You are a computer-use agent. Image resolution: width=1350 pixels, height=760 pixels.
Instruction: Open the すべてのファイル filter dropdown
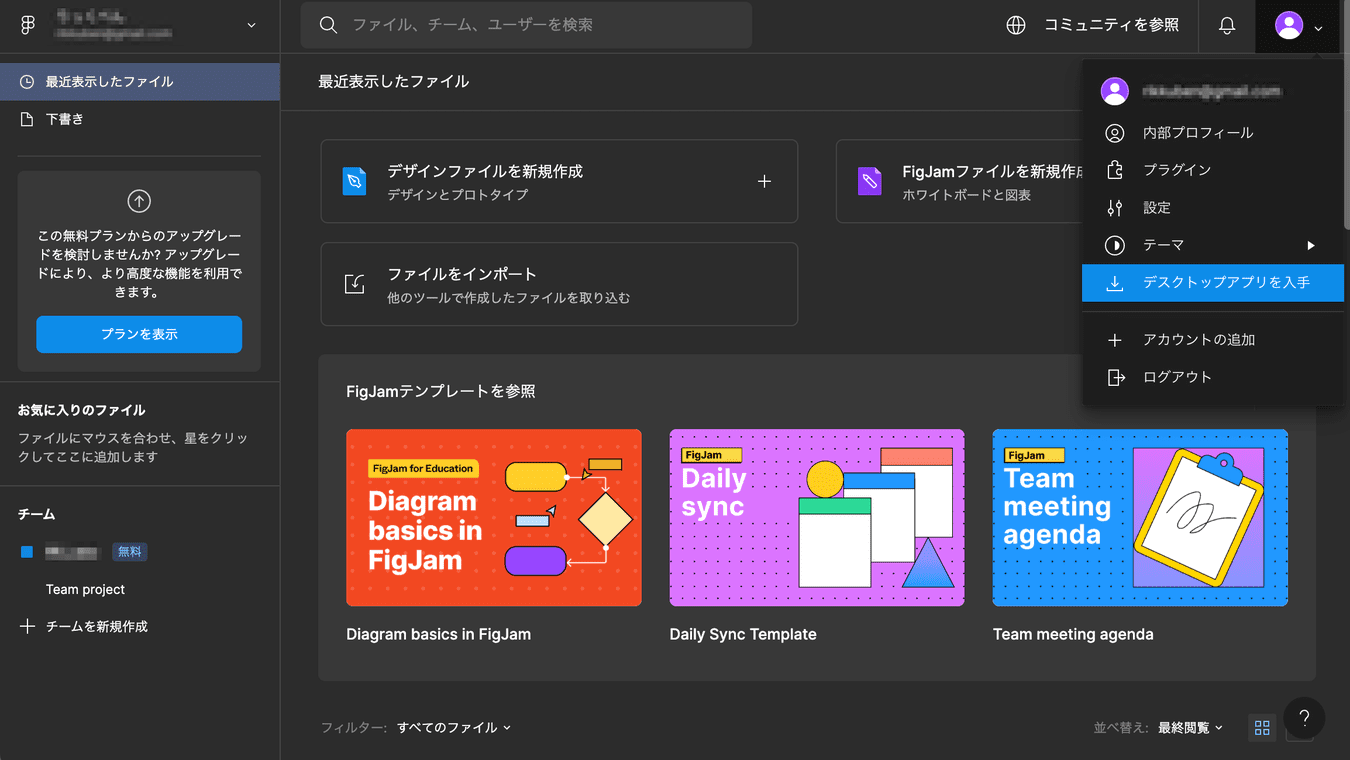click(x=454, y=728)
